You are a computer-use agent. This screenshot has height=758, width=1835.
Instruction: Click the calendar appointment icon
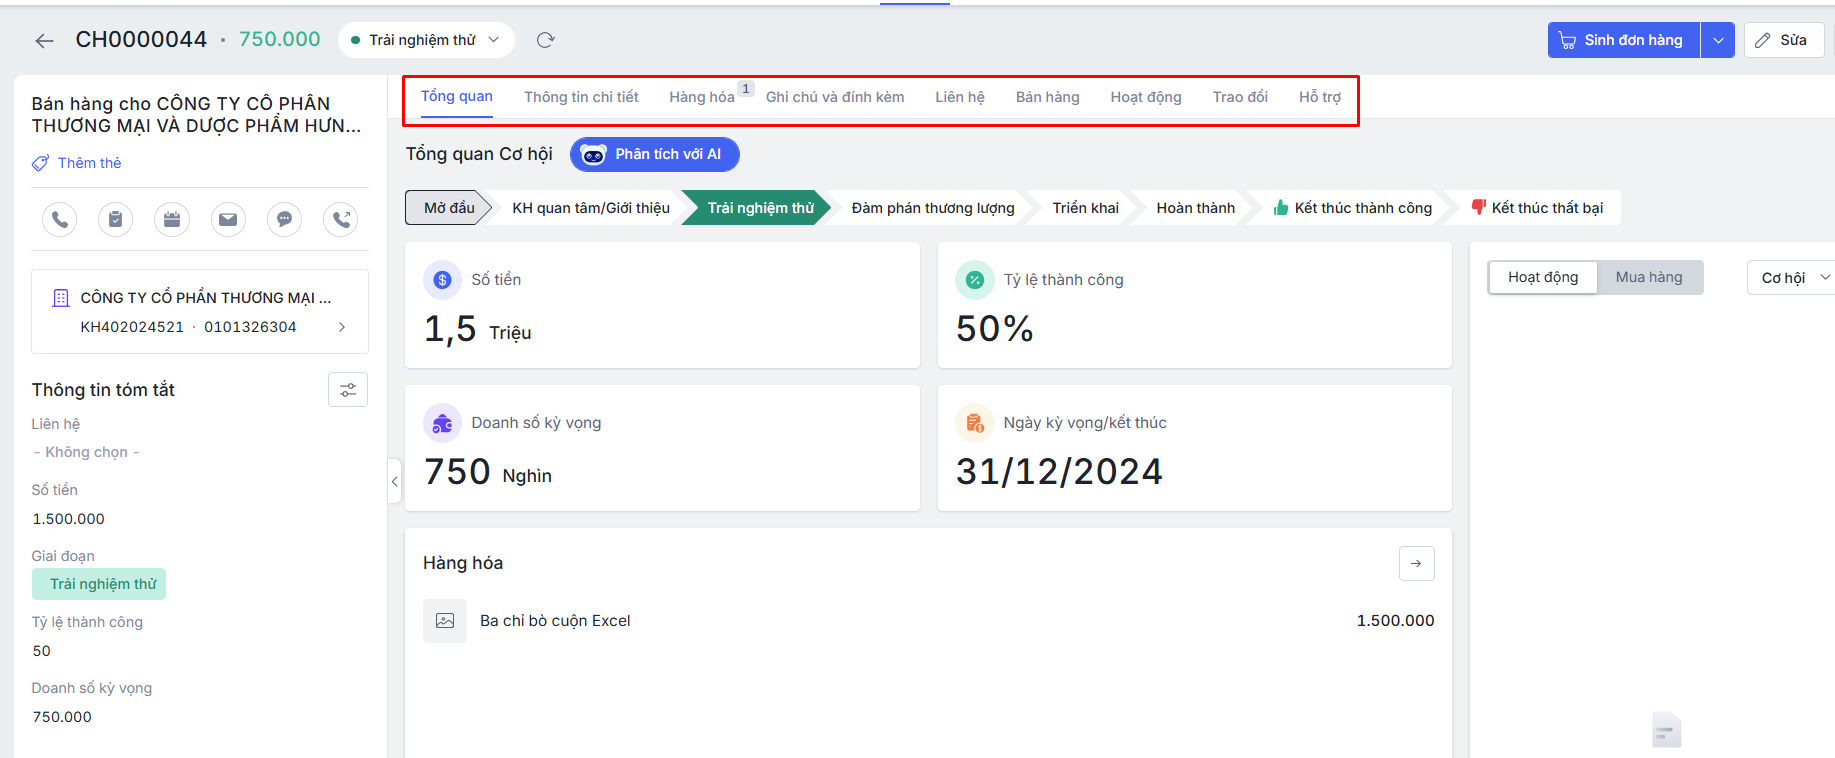point(172,219)
